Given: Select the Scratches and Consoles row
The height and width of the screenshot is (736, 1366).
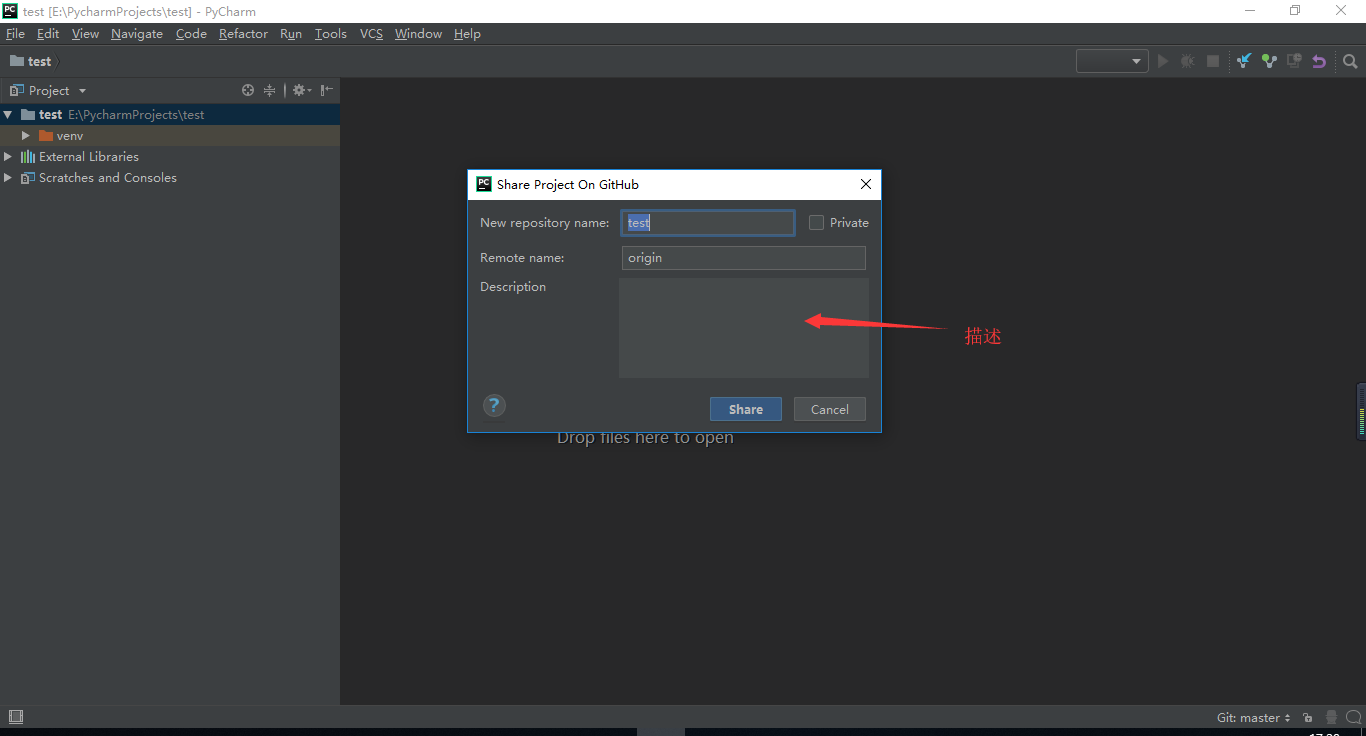Looking at the screenshot, I should 170,178.
